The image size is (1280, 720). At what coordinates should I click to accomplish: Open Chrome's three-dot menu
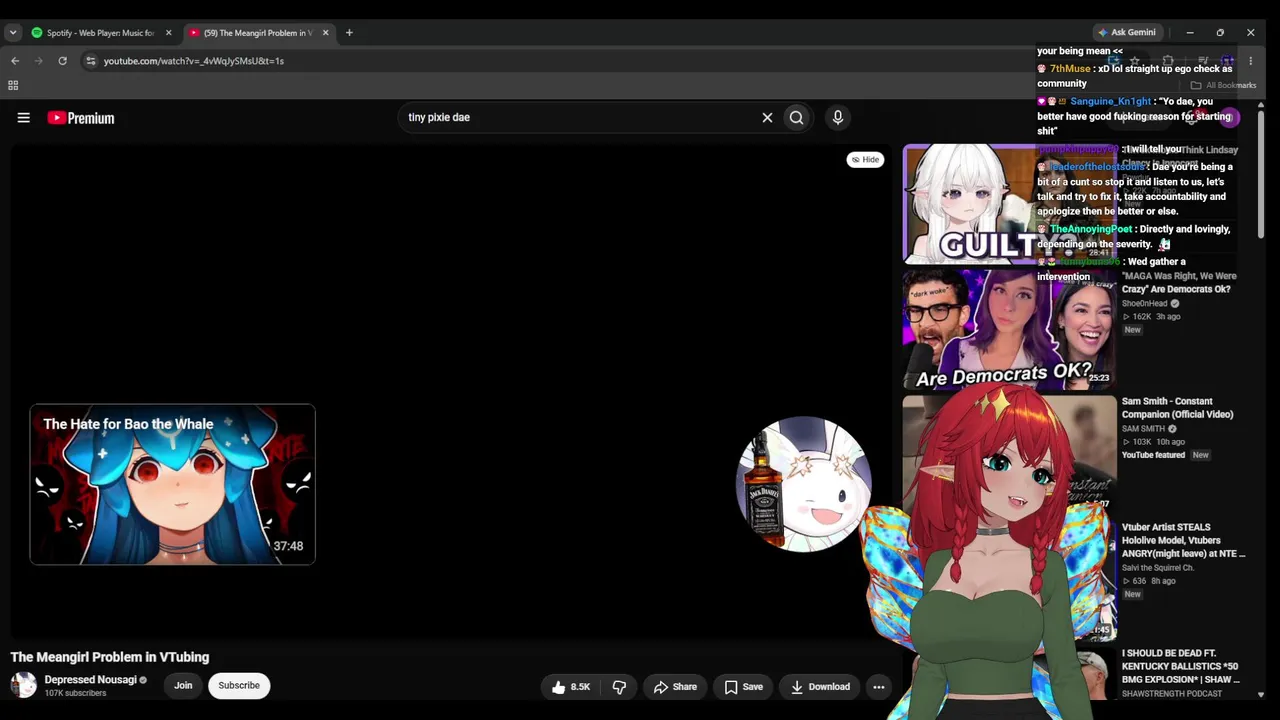(1250, 61)
